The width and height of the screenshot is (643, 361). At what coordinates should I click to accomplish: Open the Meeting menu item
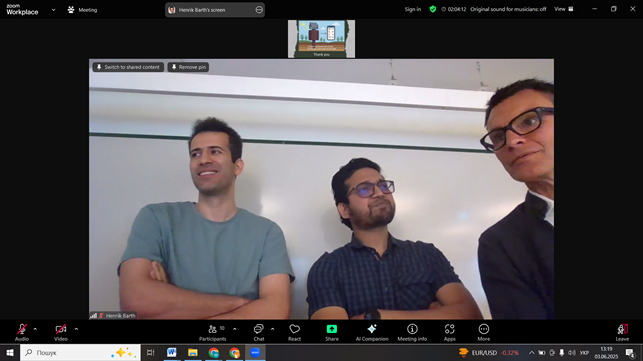coord(82,10)
